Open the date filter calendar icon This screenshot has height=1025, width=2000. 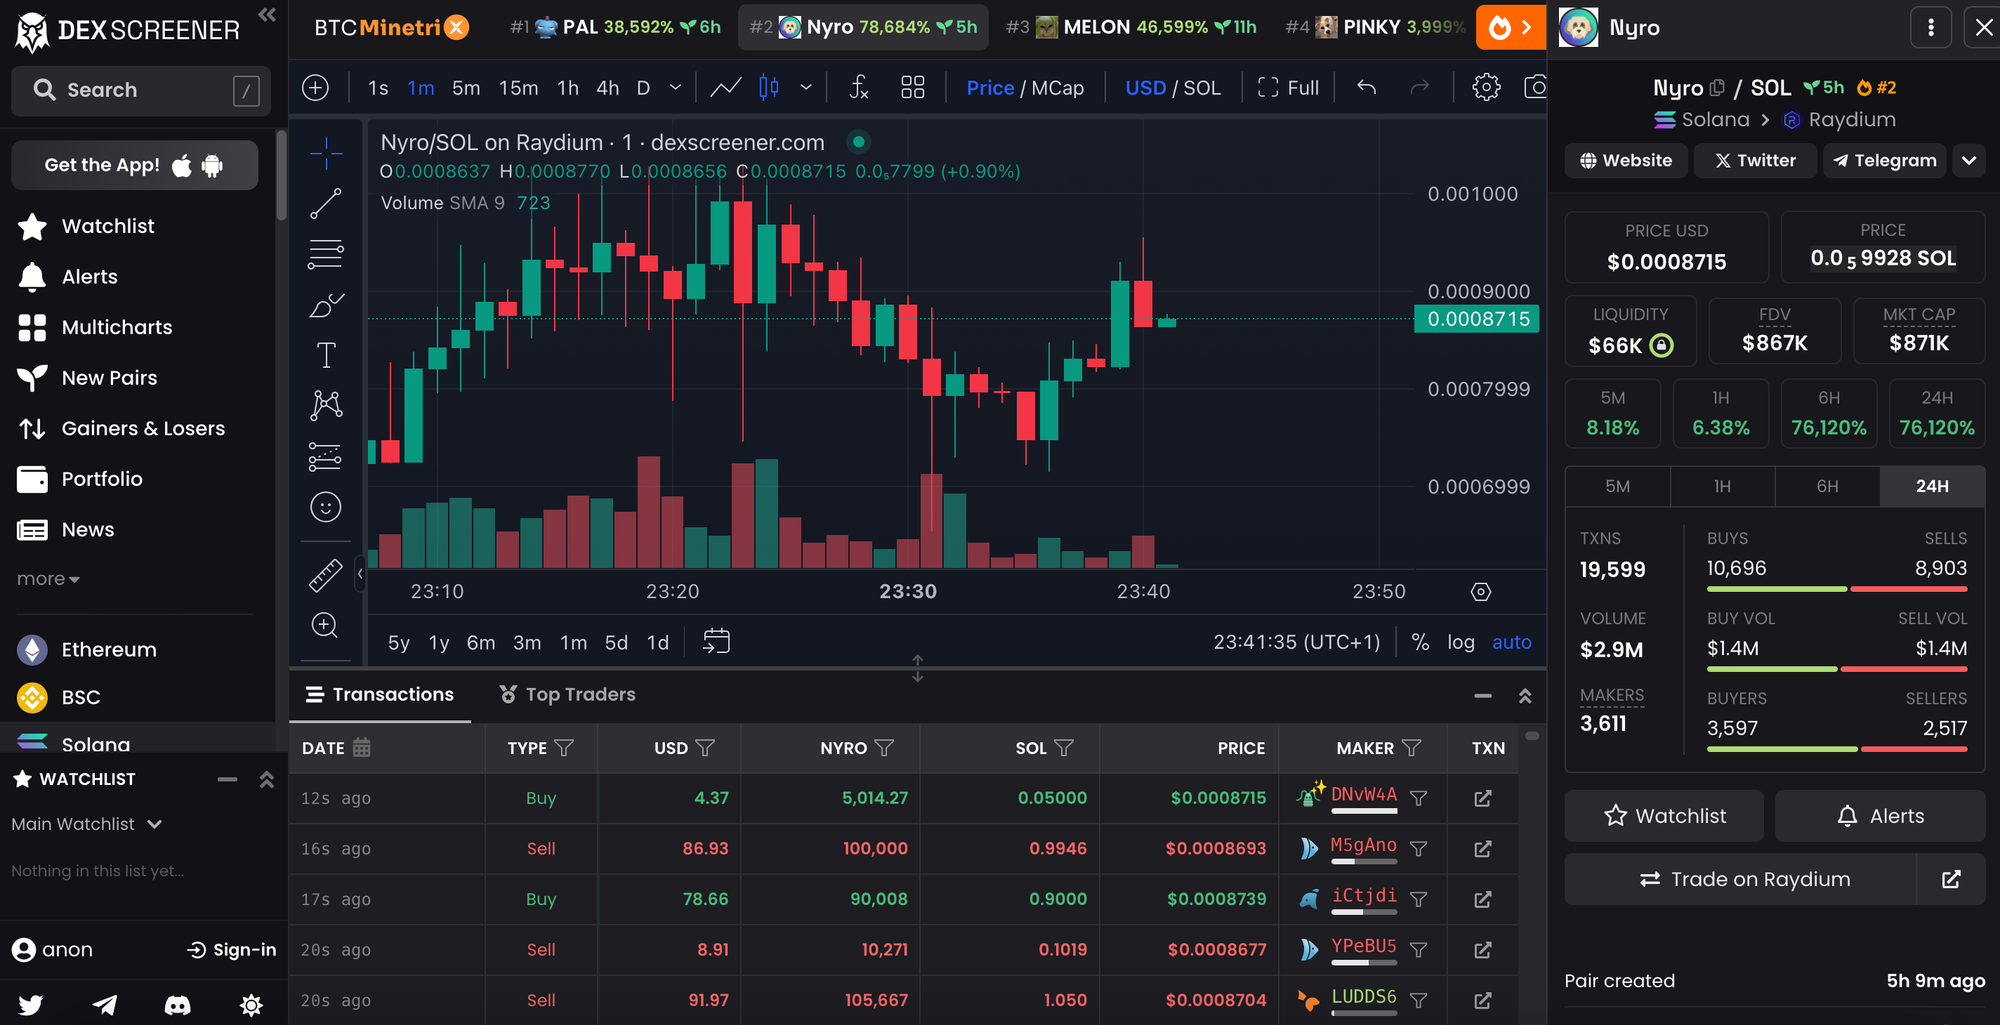tap(362, 747)
